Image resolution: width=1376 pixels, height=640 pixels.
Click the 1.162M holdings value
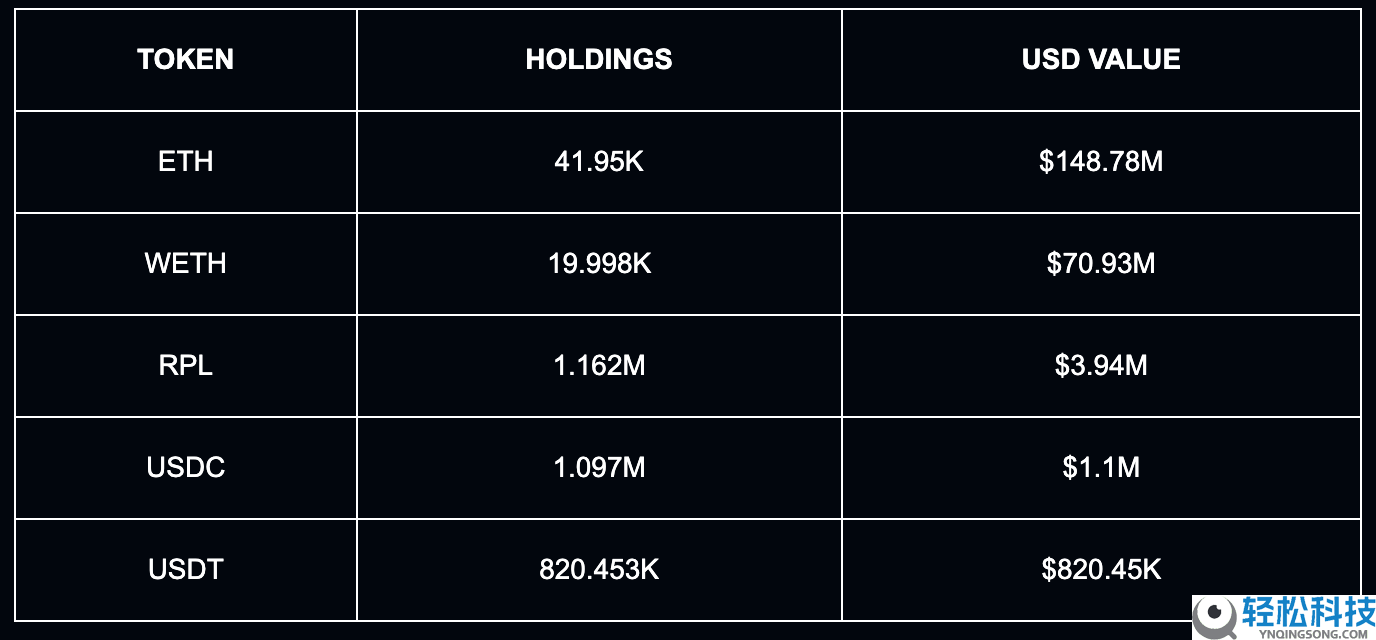599,366
